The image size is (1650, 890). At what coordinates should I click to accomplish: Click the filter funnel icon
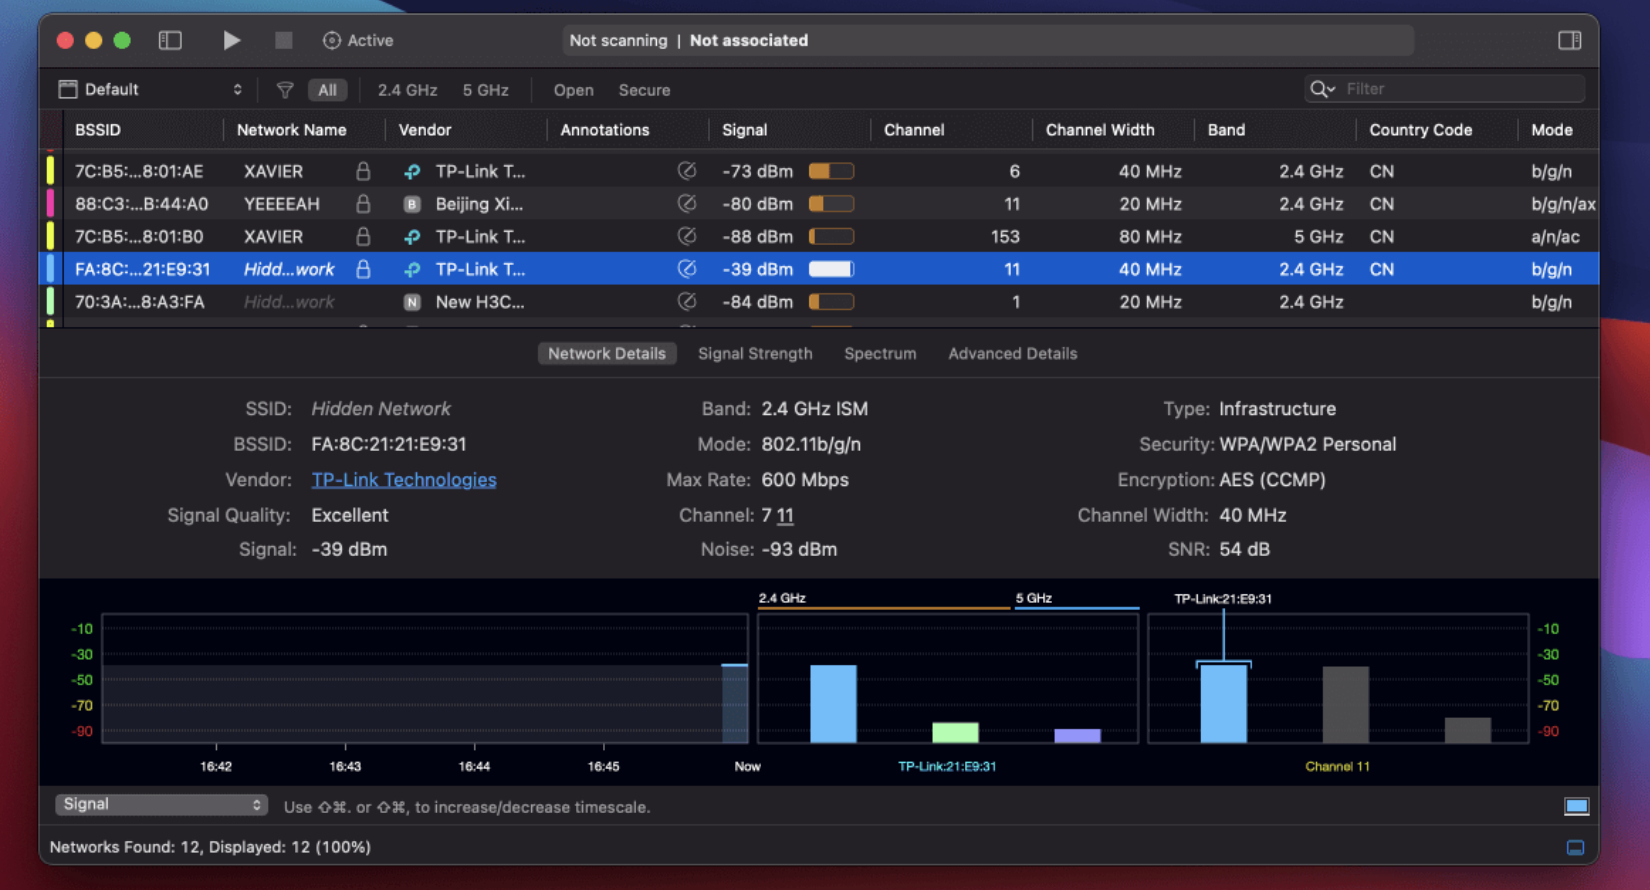pyautogui.click(x=285, y=90)
